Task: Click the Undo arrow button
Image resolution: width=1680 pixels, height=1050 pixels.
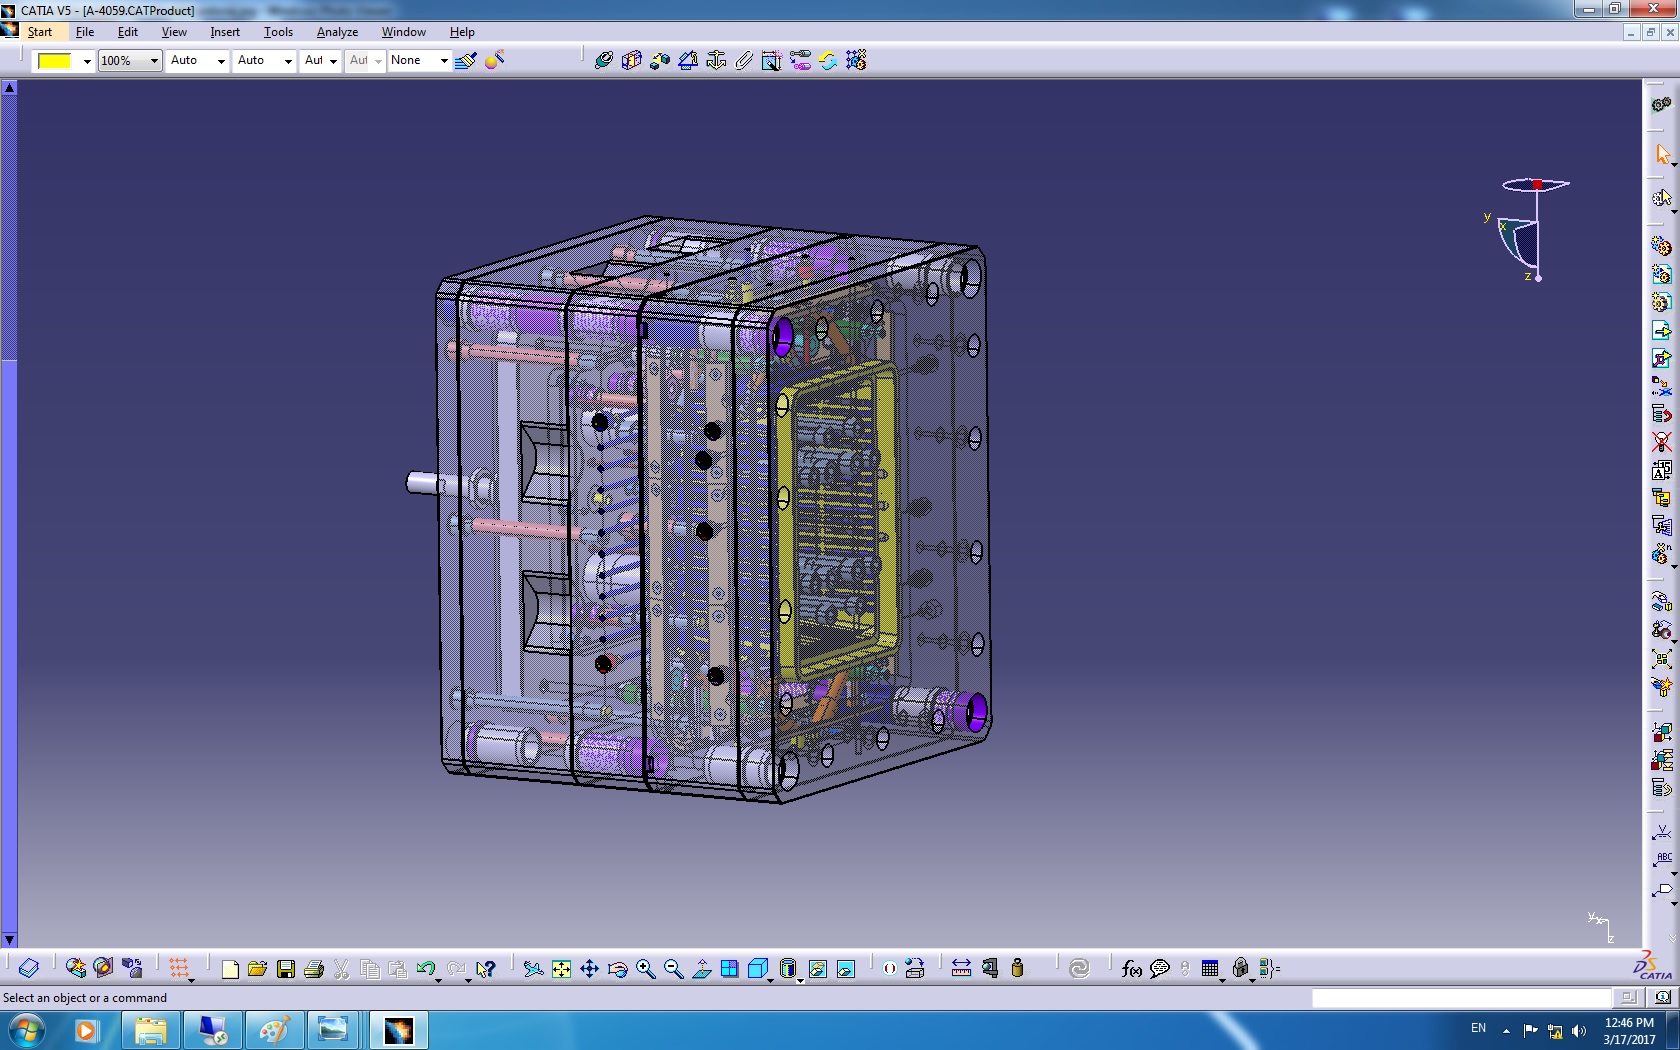Action: [425, 969]
